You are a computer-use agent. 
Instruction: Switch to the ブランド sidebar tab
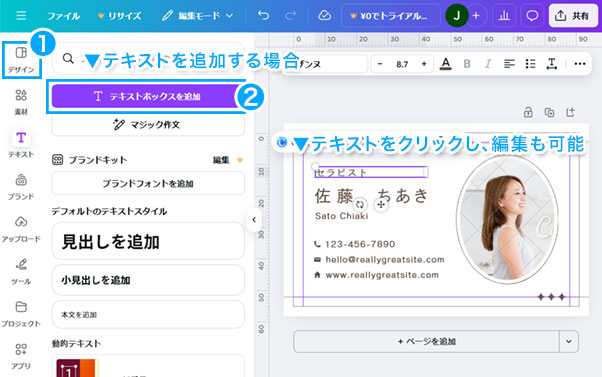click(21, 187)
